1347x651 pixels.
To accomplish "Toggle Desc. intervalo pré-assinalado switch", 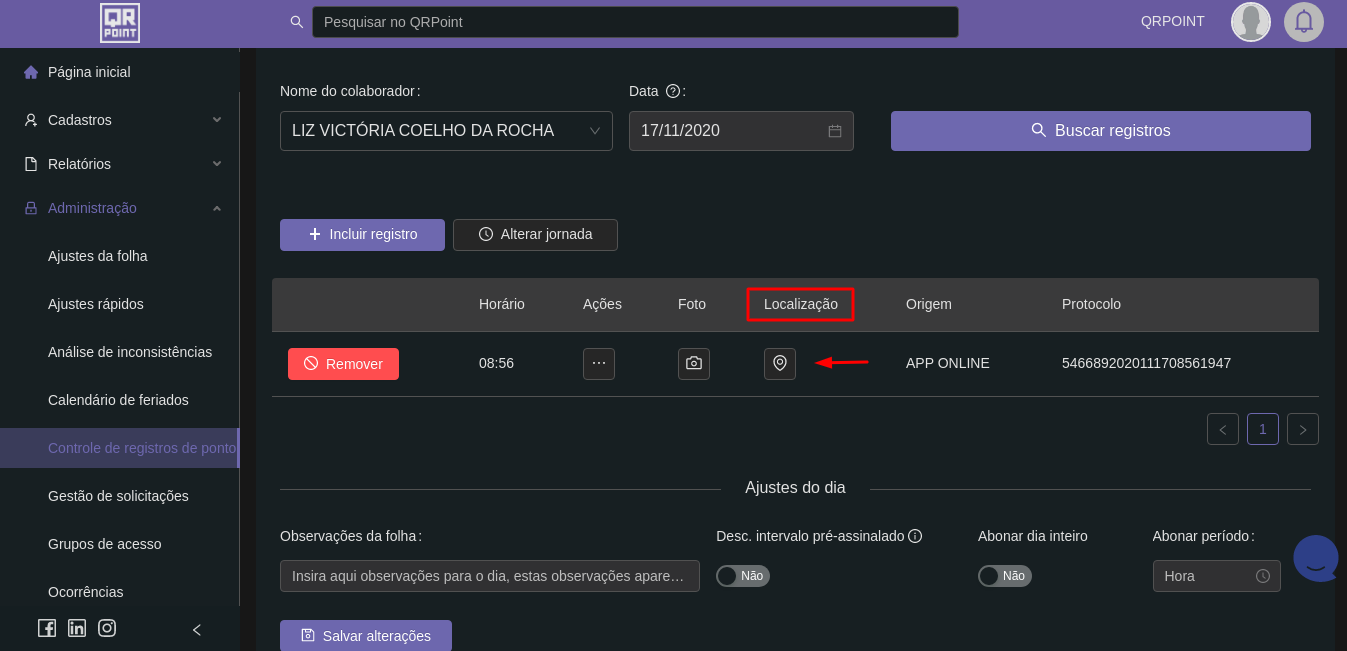I will tap(743, 576).
